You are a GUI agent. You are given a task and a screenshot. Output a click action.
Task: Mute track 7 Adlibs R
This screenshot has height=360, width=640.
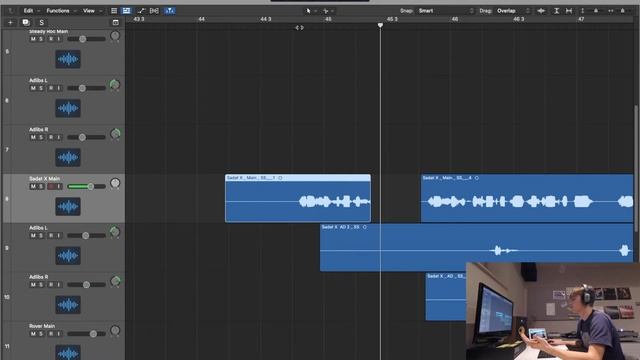[x=33, y=138]
